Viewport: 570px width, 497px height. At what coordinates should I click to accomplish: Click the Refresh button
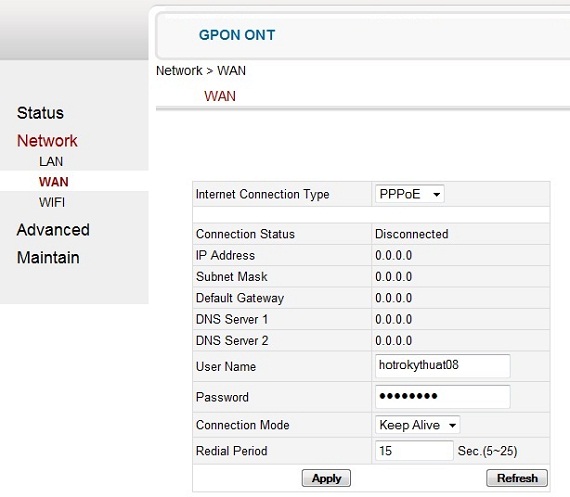(517, 478)
